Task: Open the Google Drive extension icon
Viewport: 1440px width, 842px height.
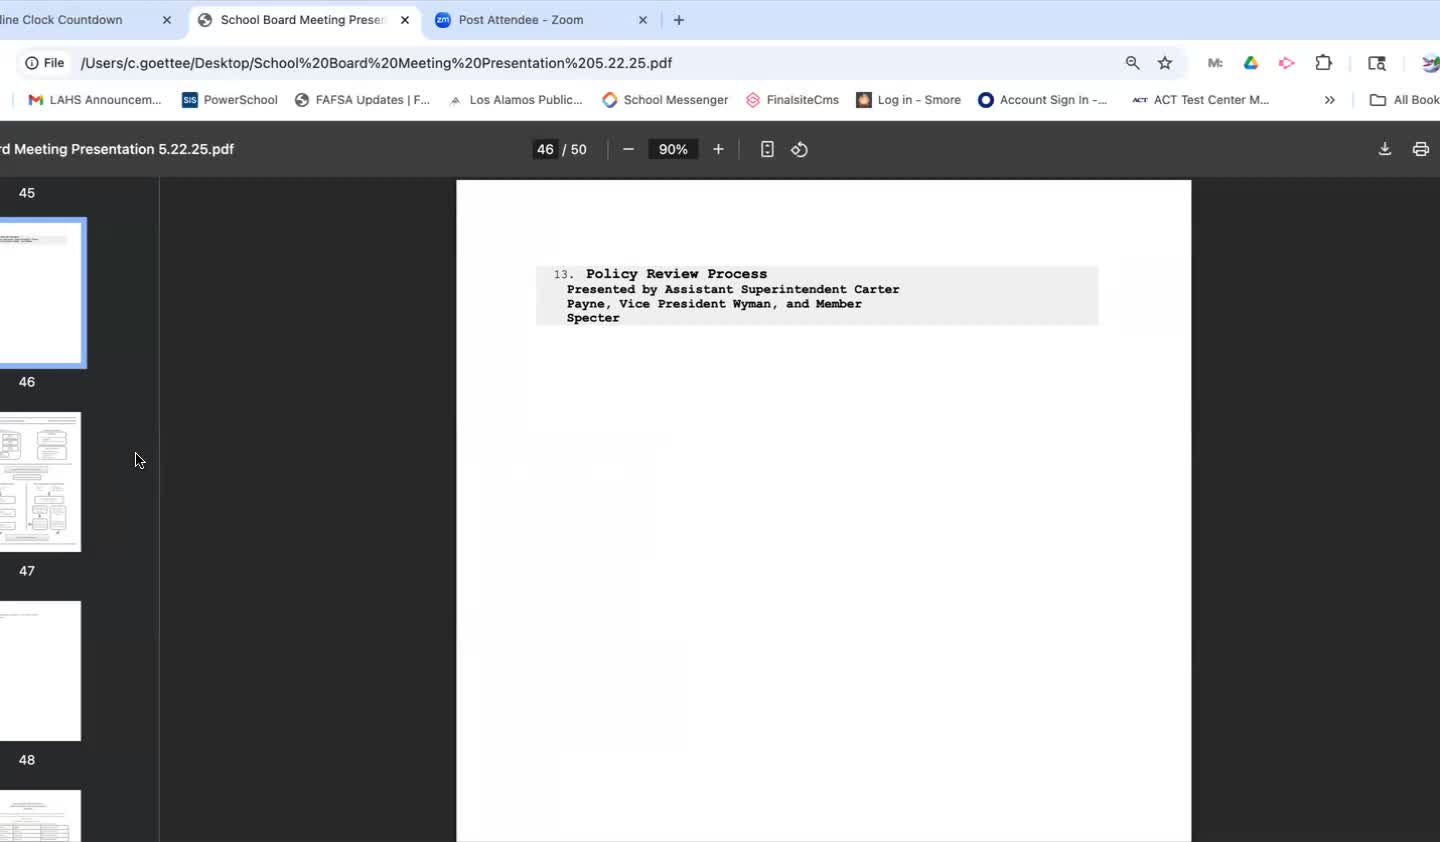Action: pyautogui.click(x=1250, y=63)
